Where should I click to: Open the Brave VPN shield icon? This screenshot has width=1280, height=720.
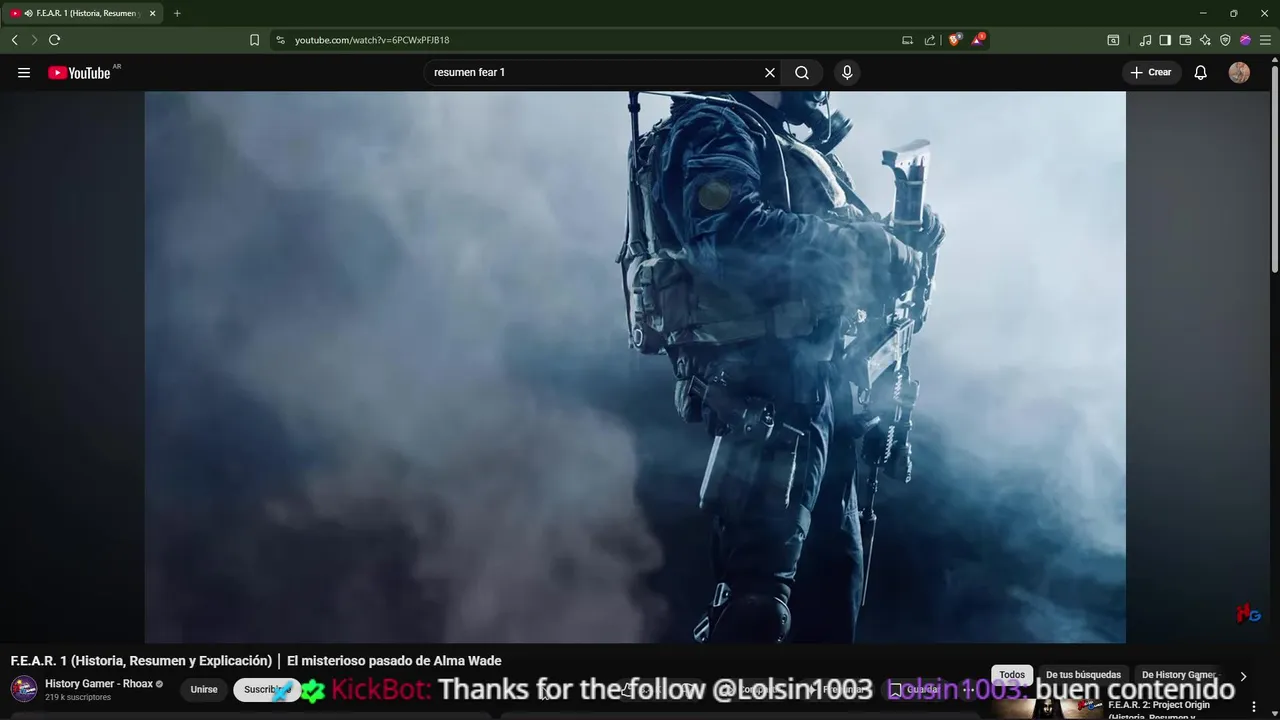coord(1225,40)
